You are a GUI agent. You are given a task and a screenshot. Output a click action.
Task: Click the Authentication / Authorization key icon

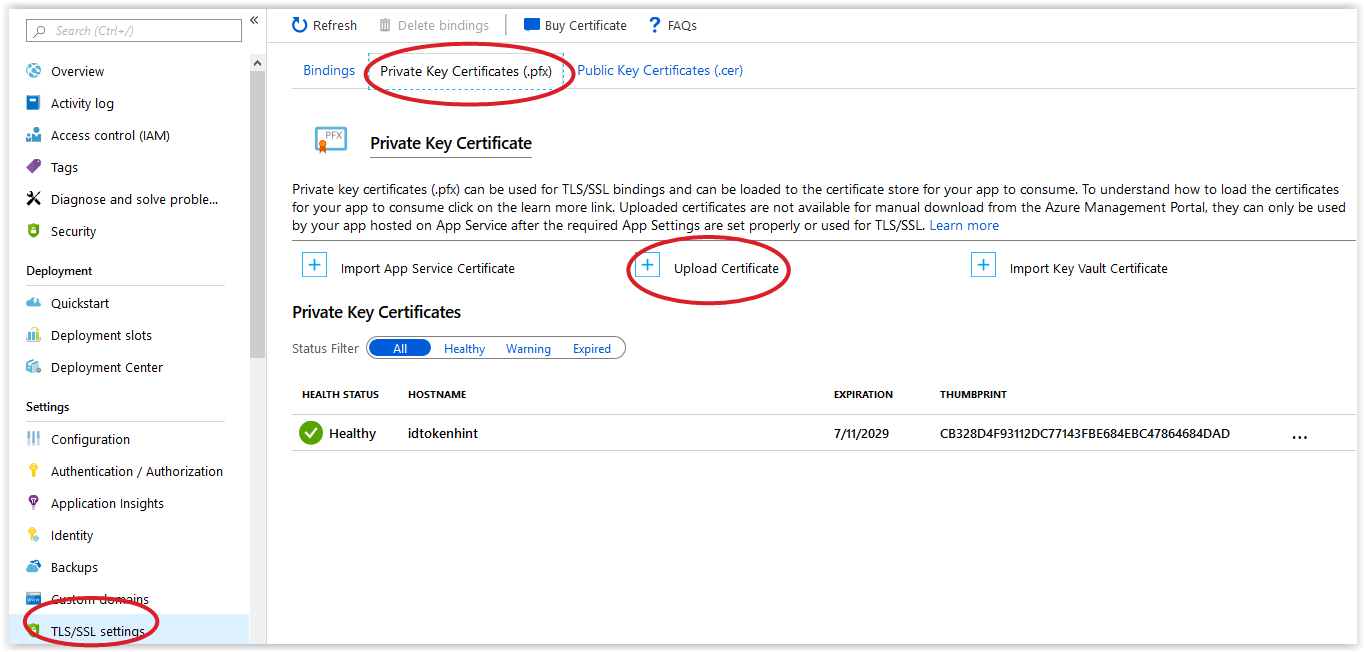tap(34, 471)
